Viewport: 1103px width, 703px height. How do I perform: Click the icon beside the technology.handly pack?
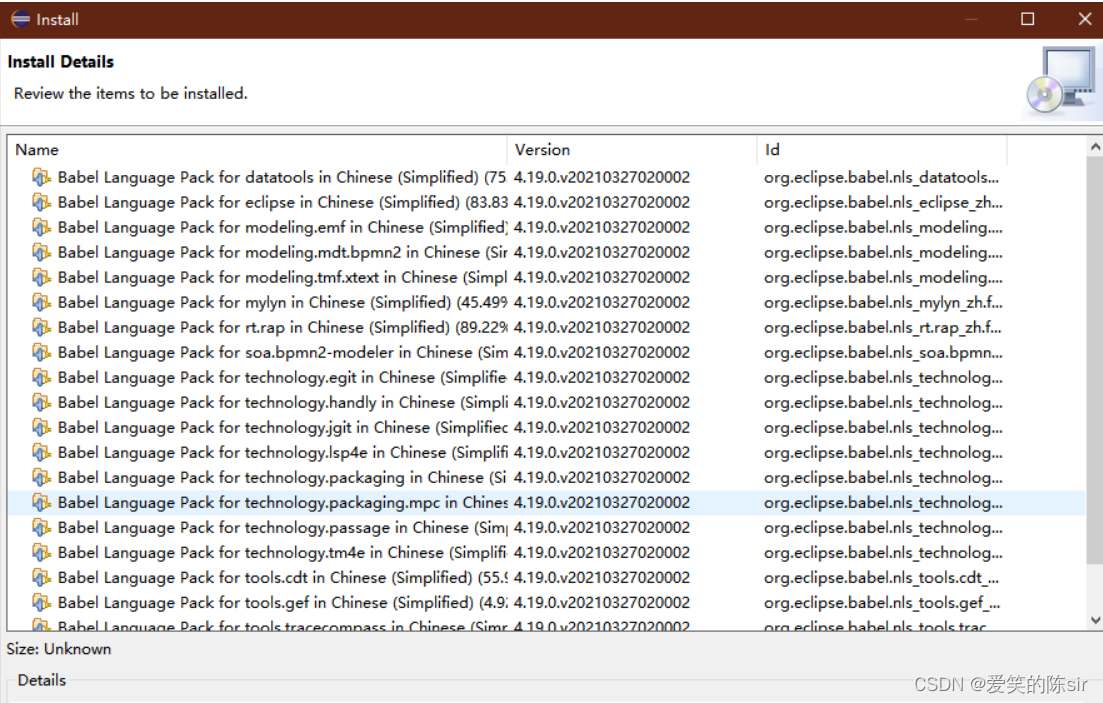pos(42,403)
